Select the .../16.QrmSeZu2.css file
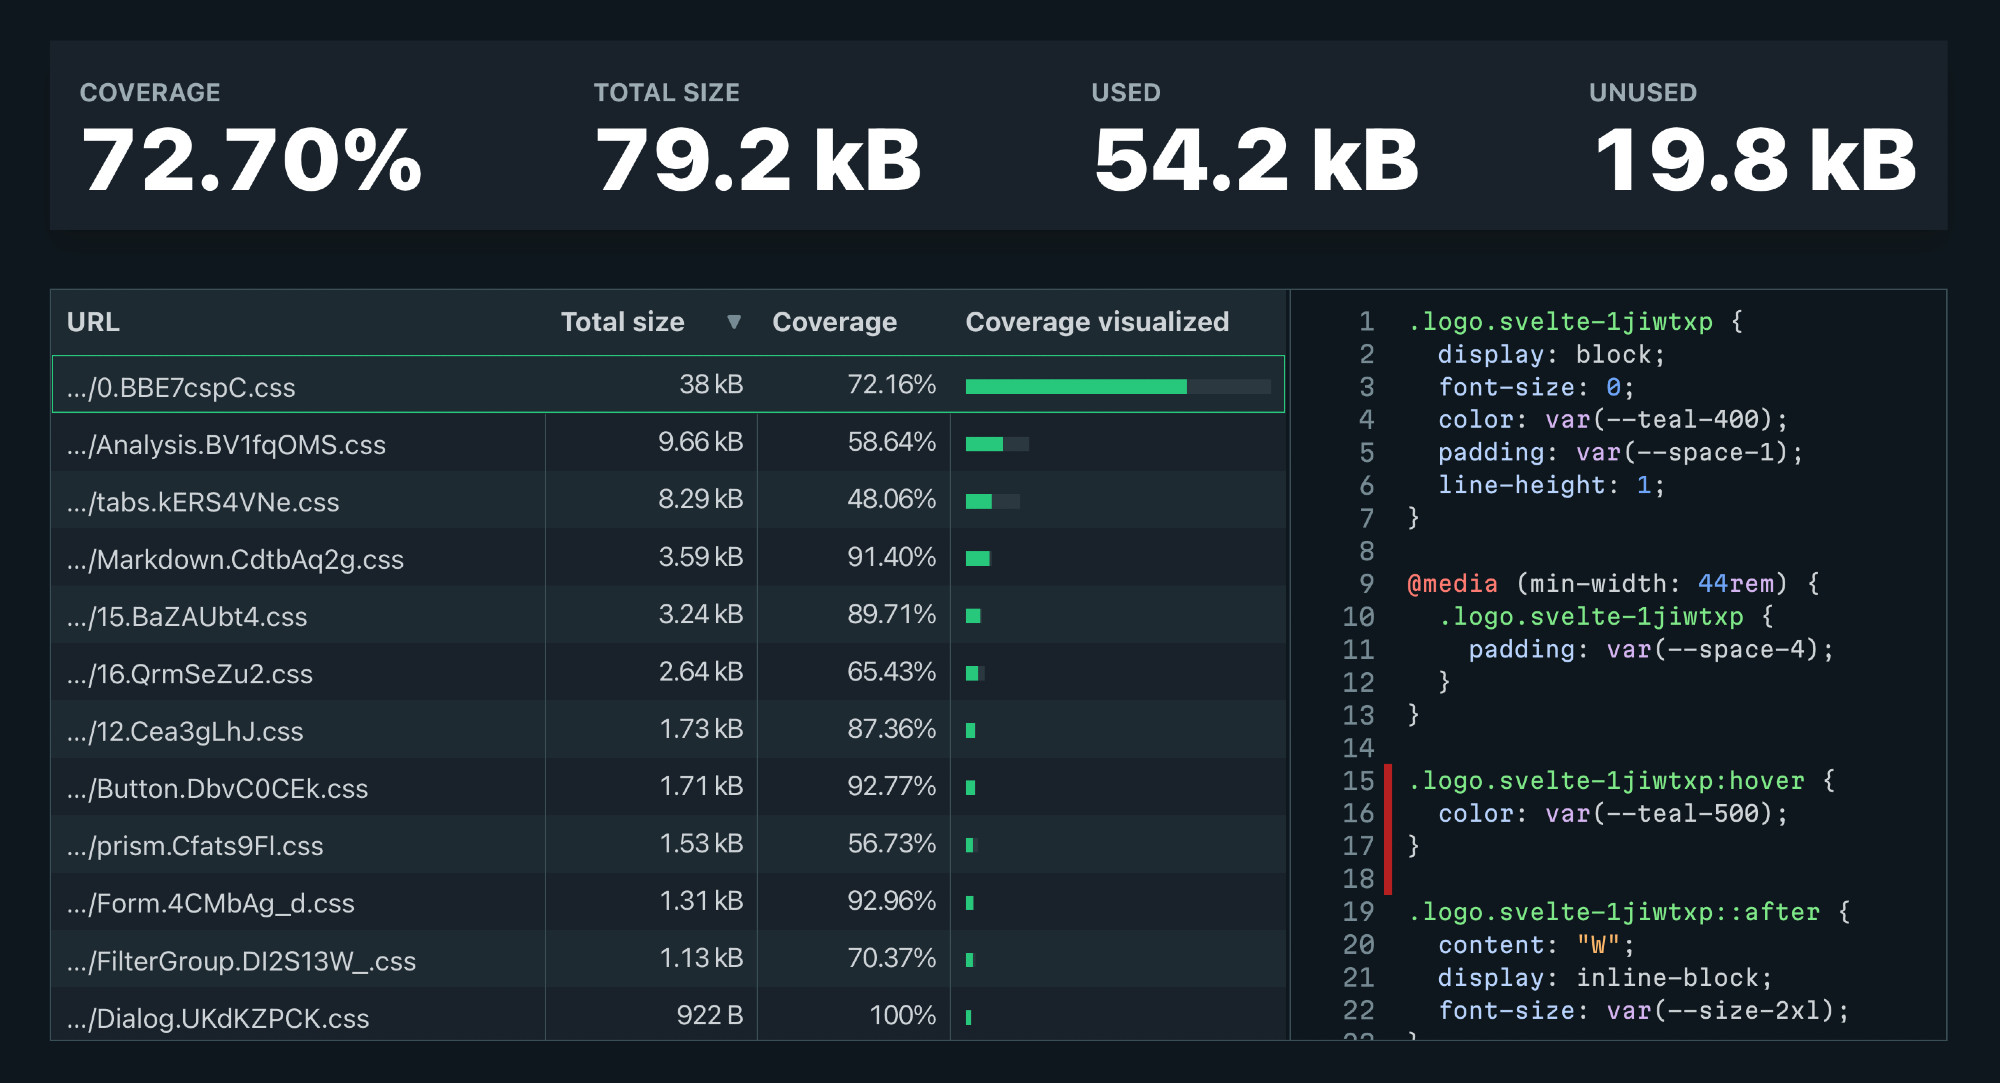This screenshot has width=2000, height=1083. 190,674
